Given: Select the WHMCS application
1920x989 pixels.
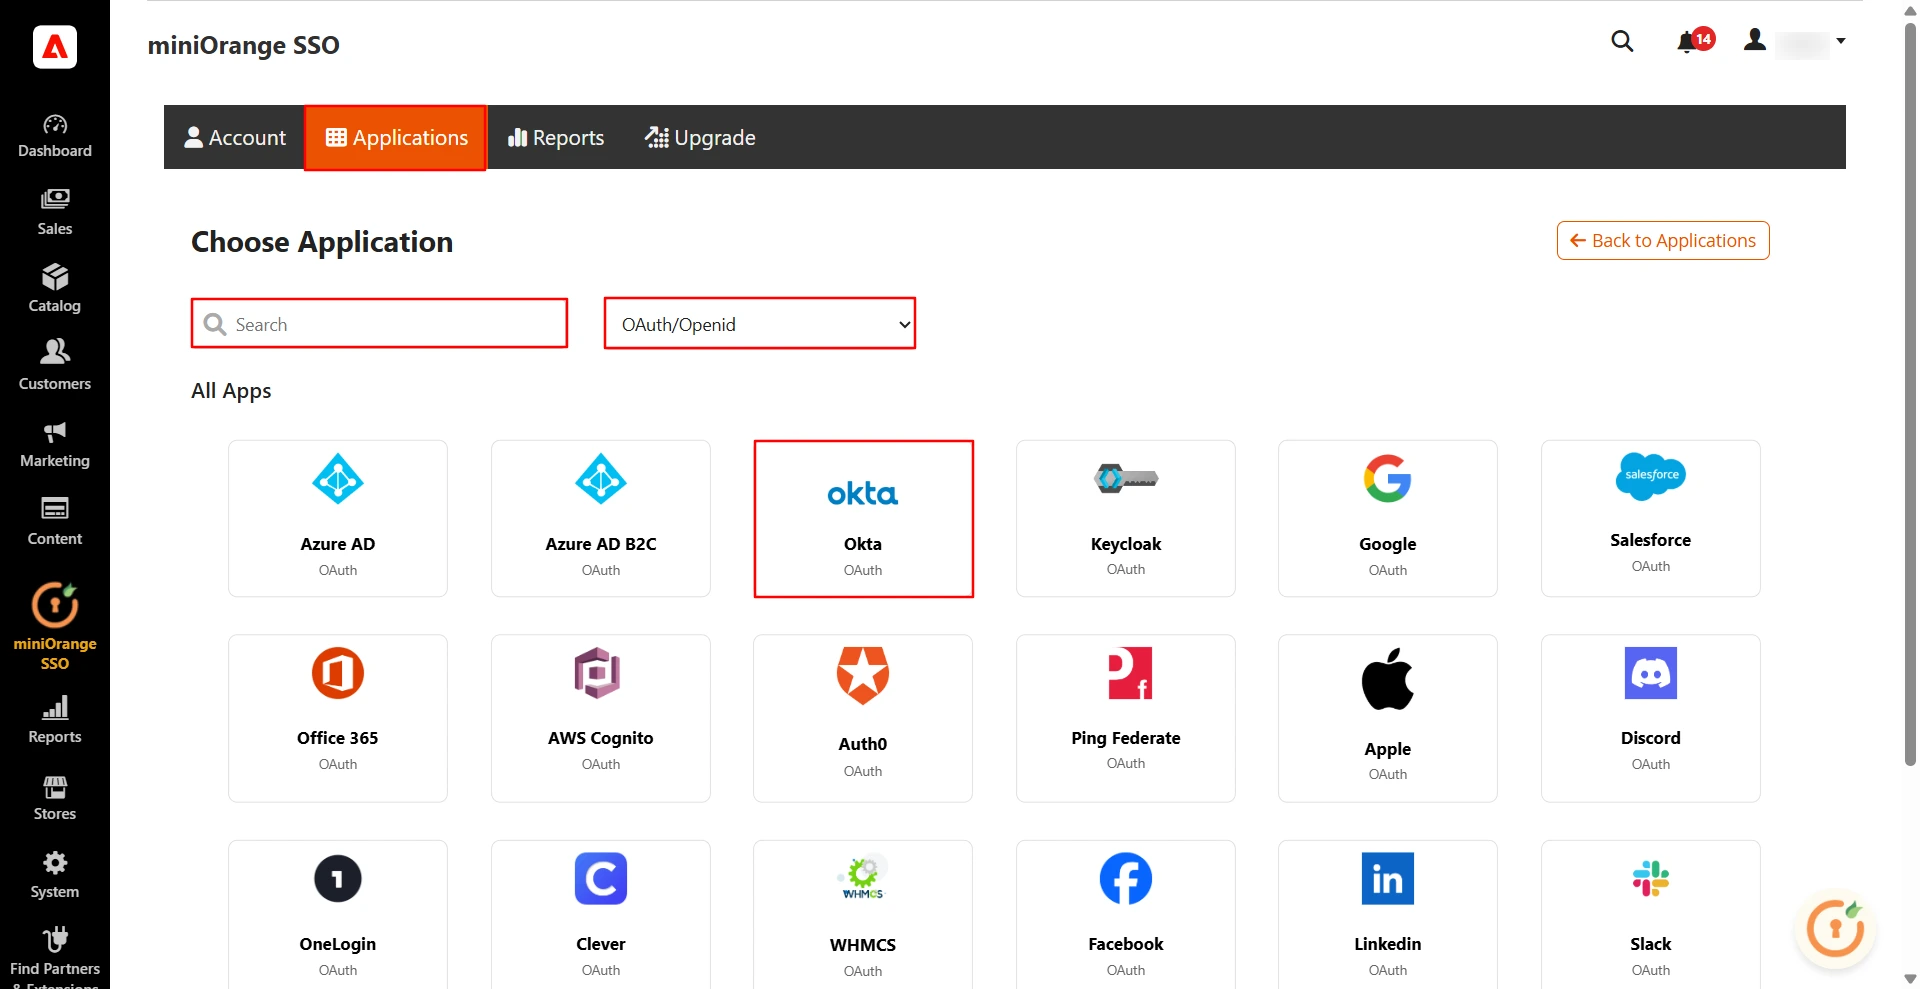Looking at the screenshot, I should point(863,915).
